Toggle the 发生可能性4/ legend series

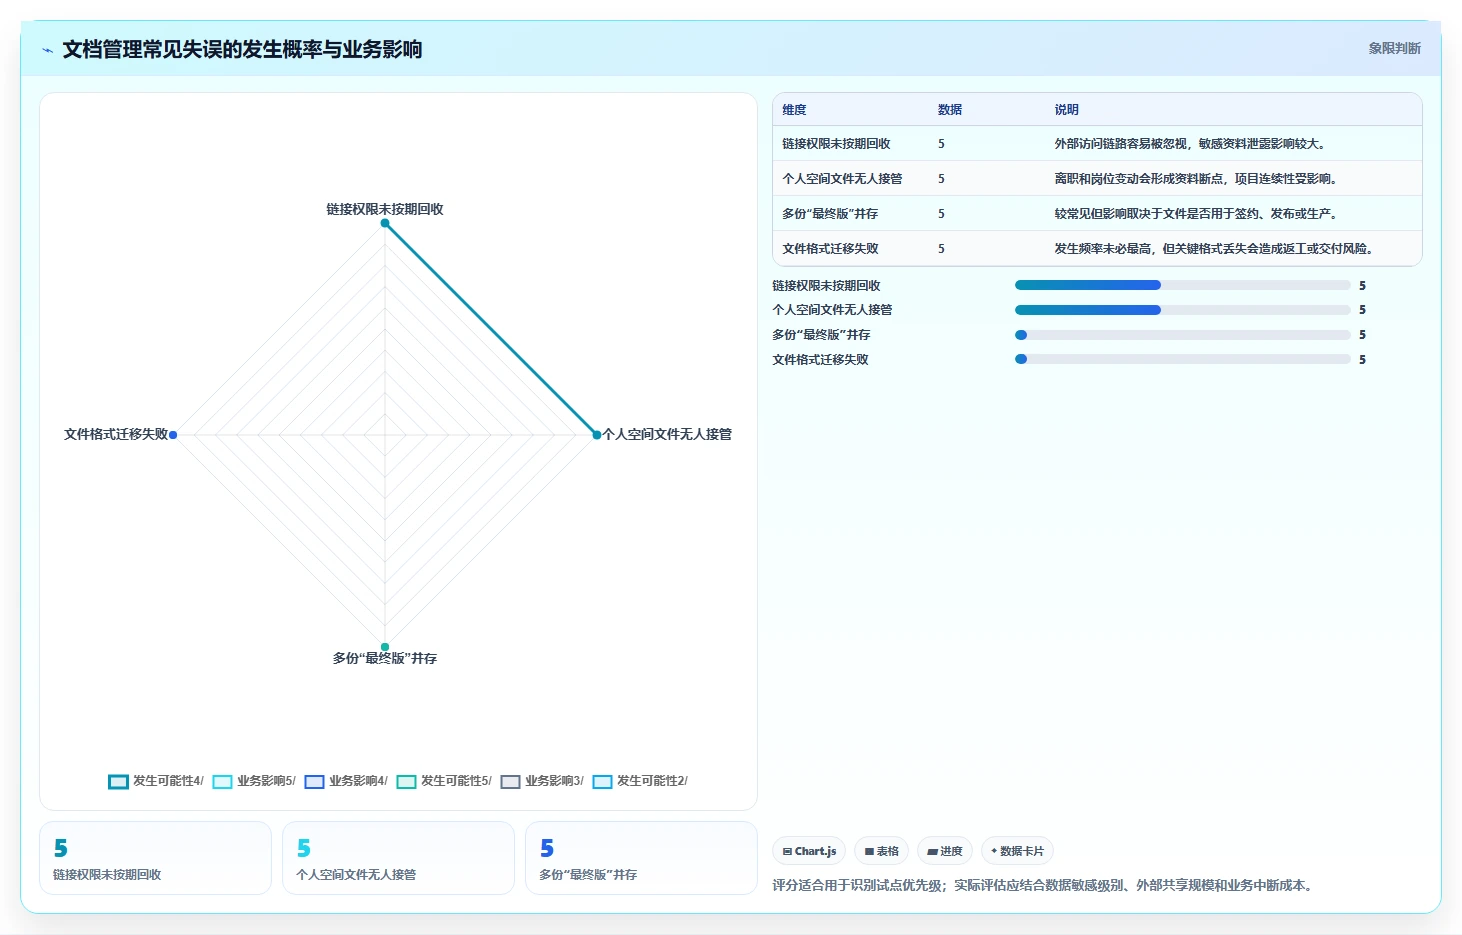click(156, 781)
